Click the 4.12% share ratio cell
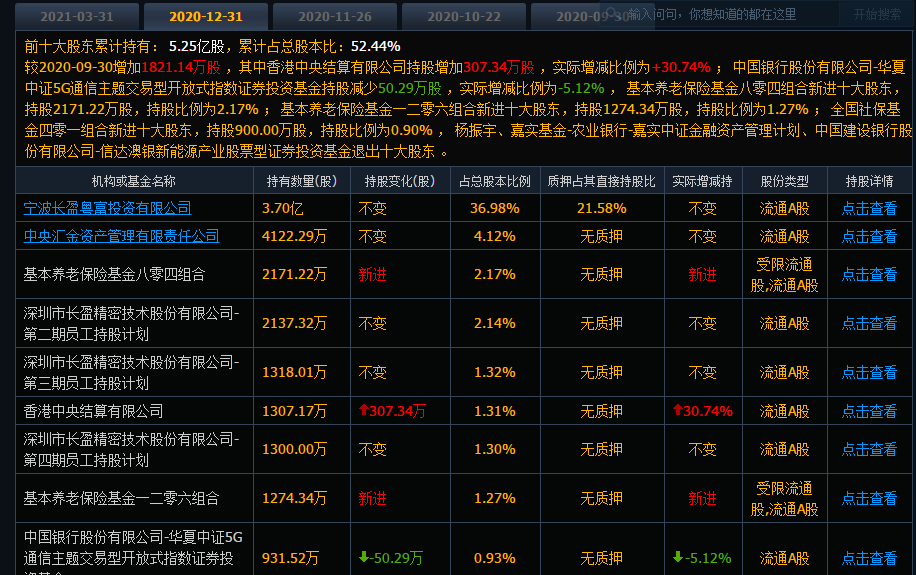The height and width of the screenshot is (575, 916). coord(495,236)
